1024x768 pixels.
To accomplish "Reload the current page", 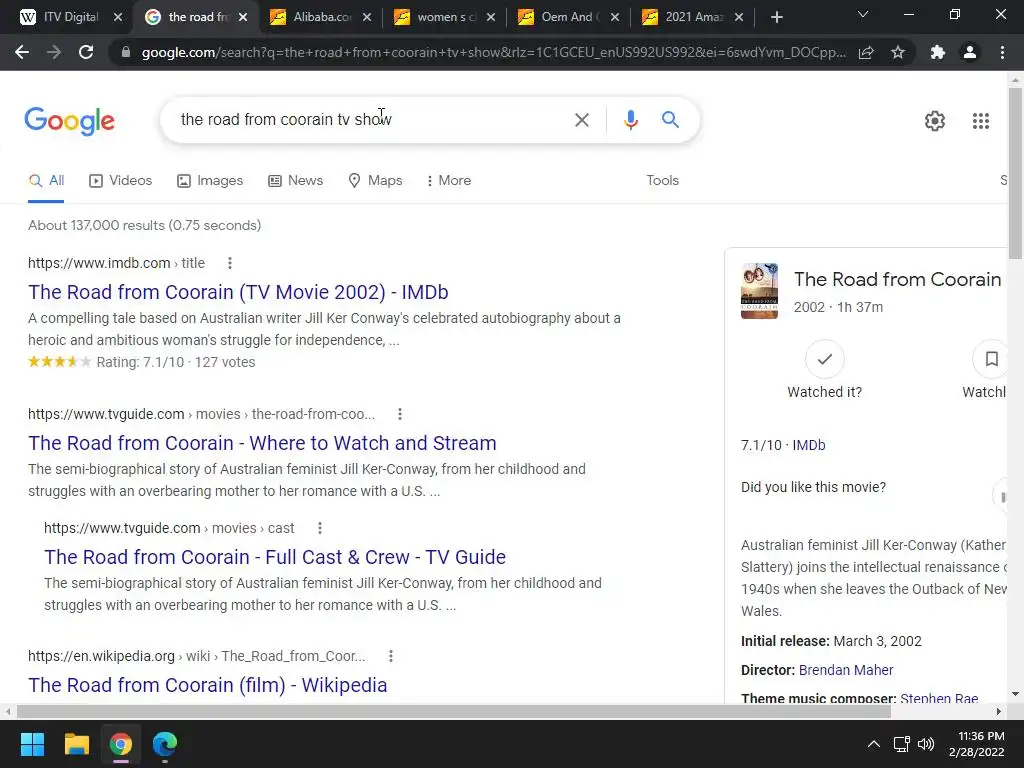I will tap(86, 52).
